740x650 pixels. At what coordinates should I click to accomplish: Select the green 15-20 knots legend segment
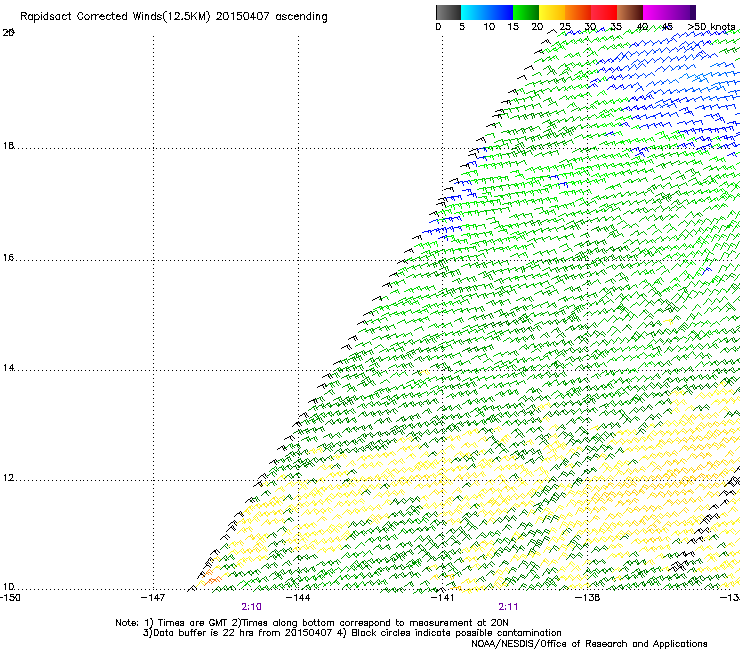526,12
